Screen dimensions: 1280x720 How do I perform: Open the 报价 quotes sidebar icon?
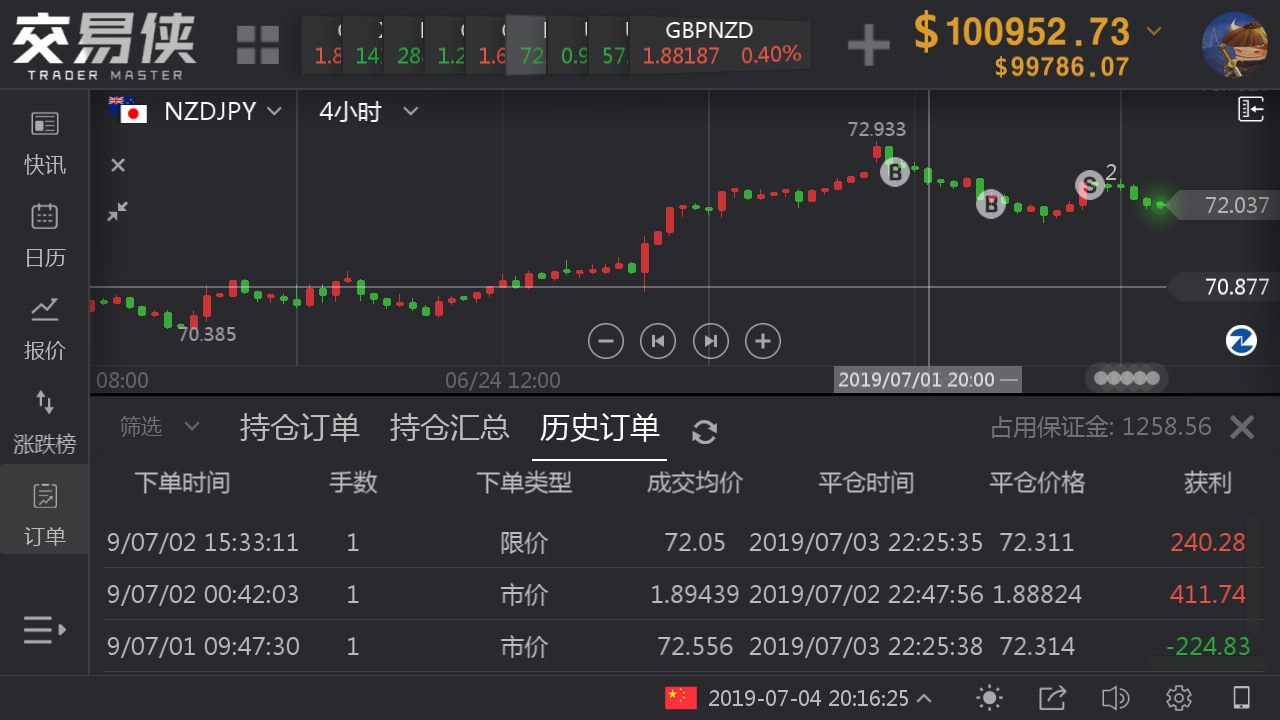(45, 328)
